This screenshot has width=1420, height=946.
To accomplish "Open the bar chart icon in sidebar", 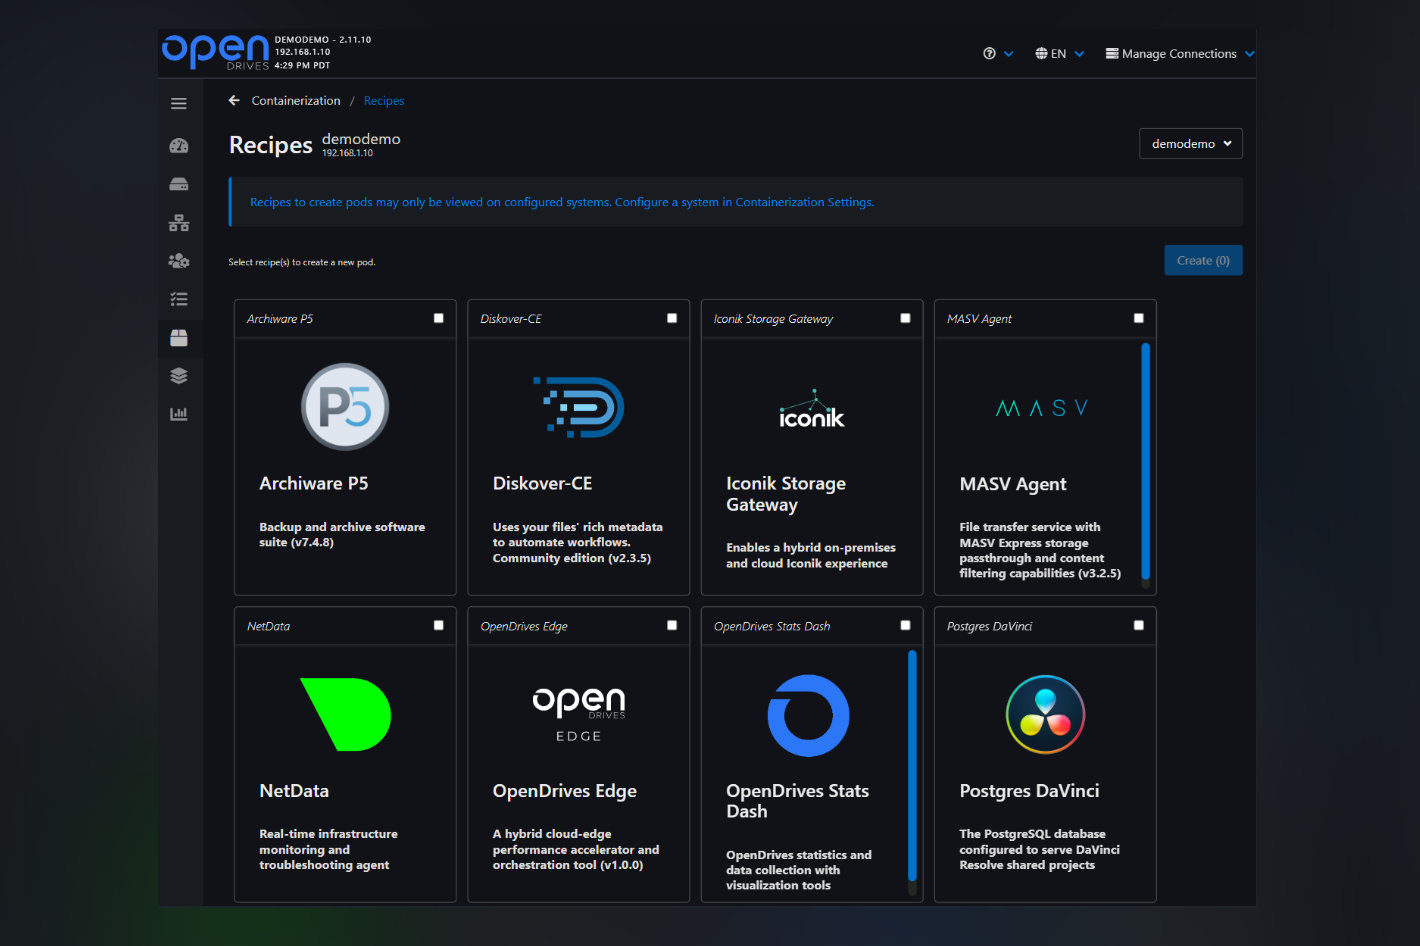I will (179, 414).
